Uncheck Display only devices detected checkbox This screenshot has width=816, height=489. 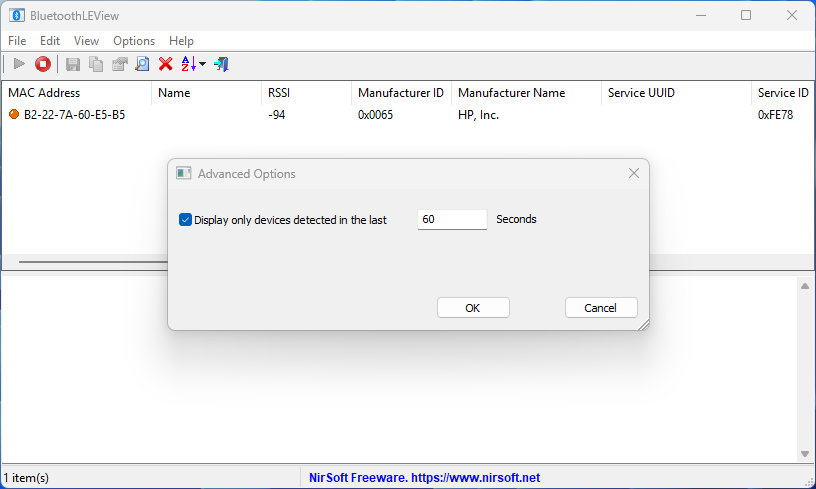point(185,220)
